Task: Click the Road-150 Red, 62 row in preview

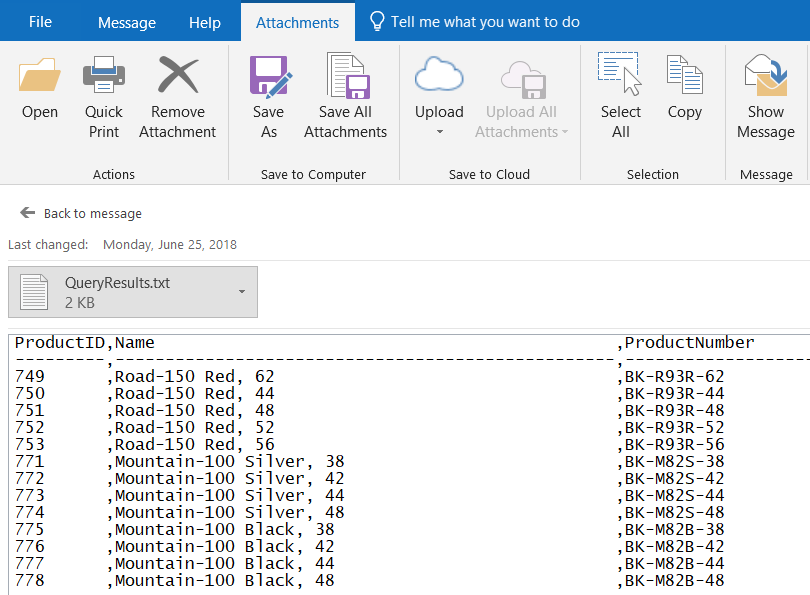Action: coord(194,377)
